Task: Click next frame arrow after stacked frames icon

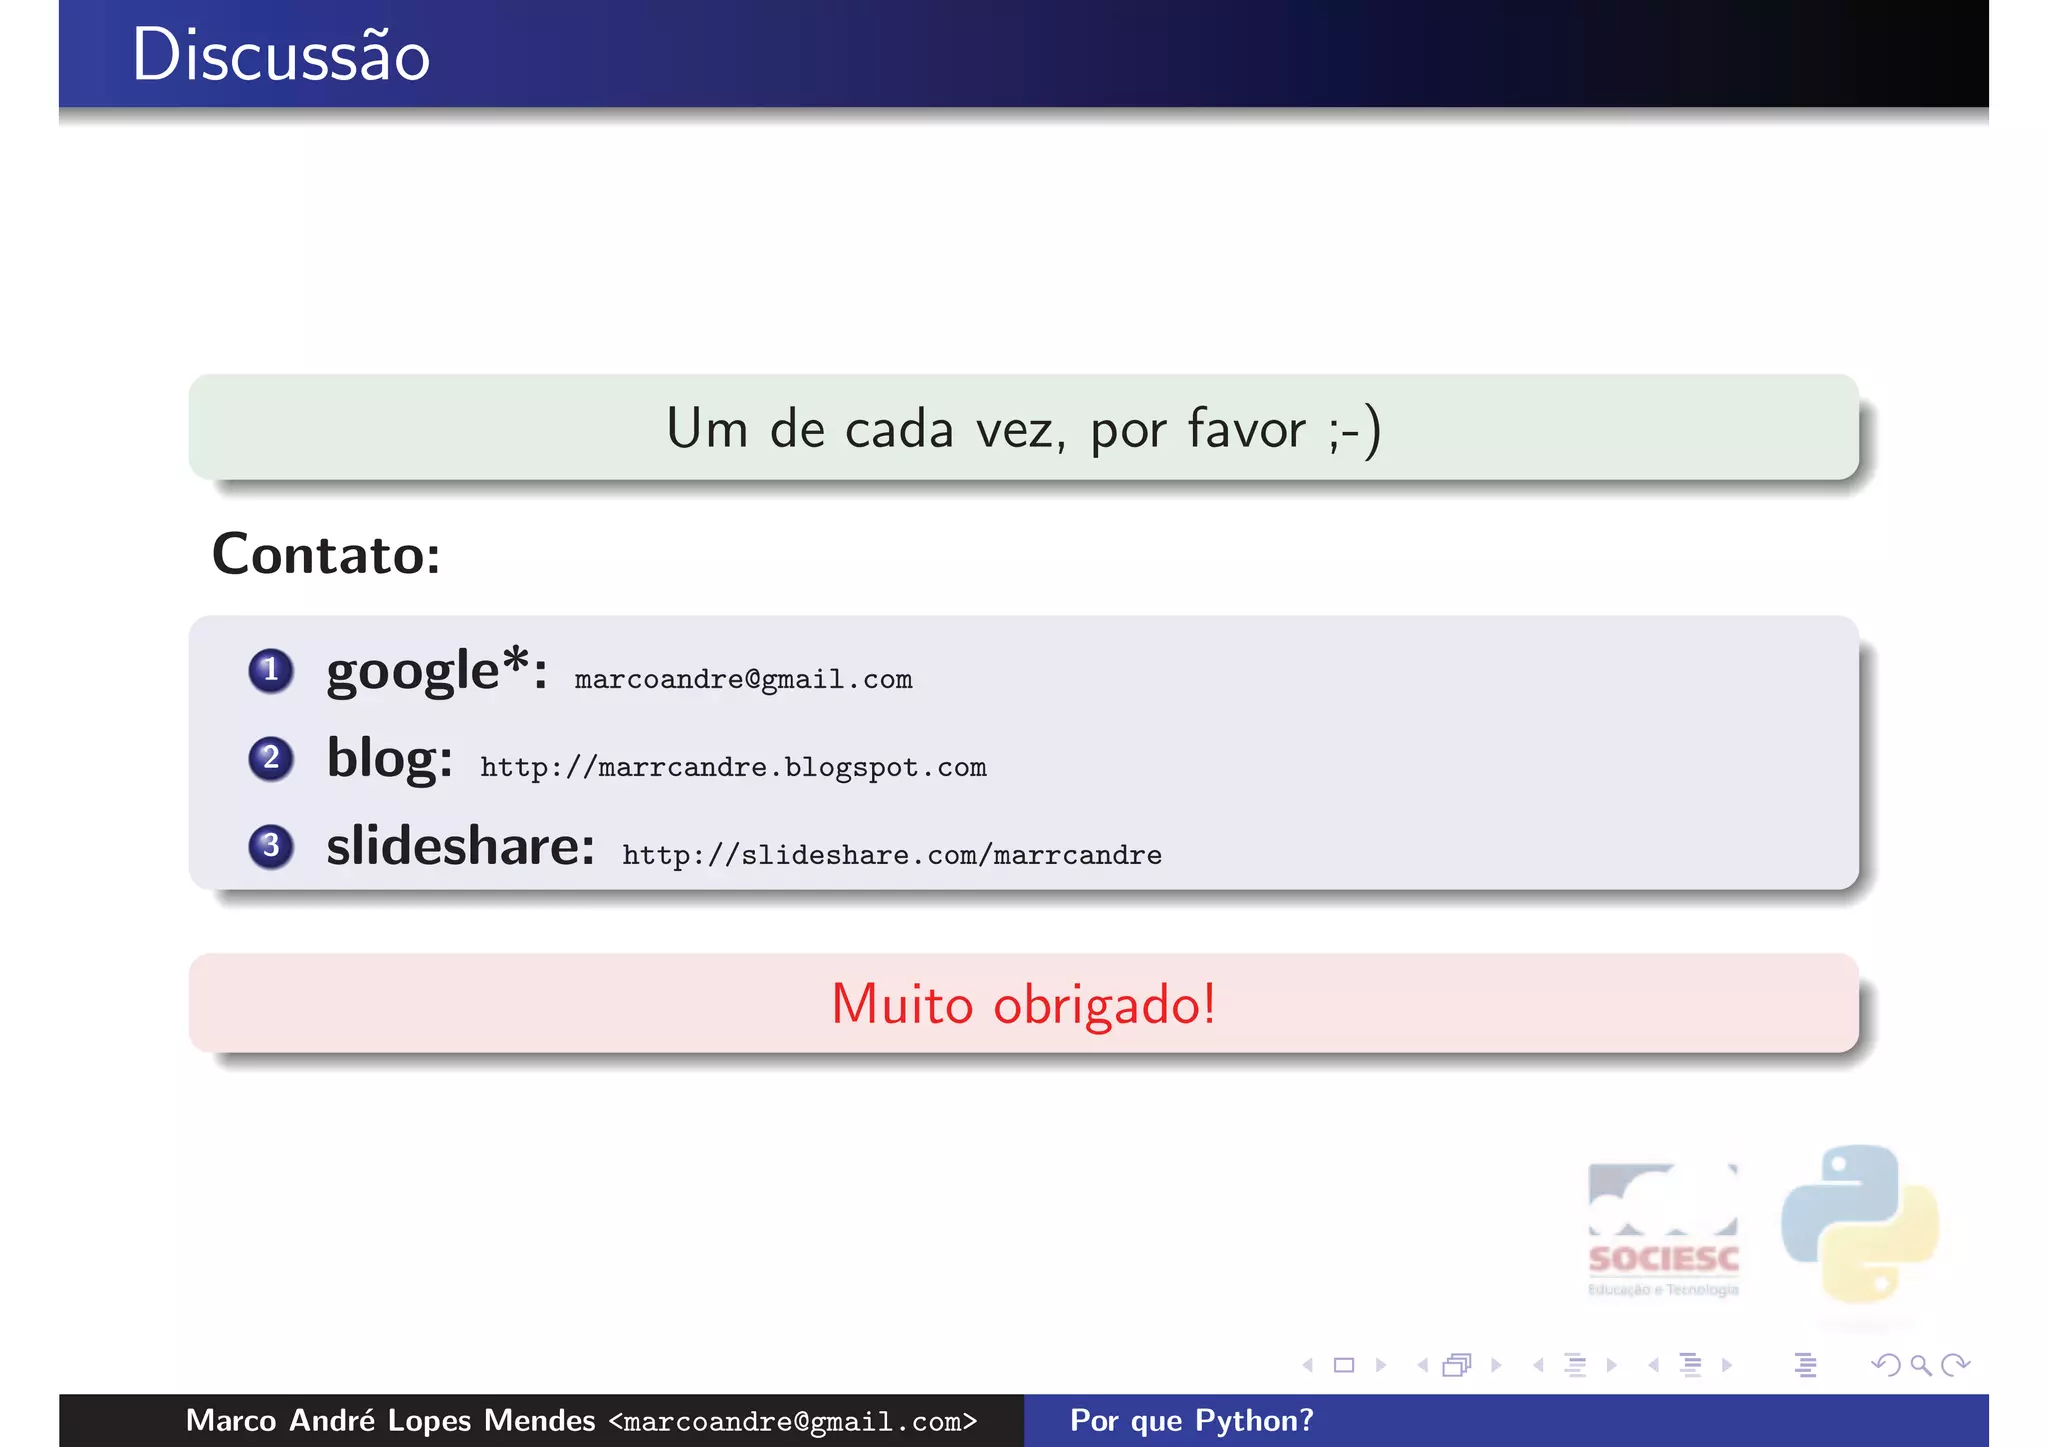Action: click(x=1496, y=1365)
